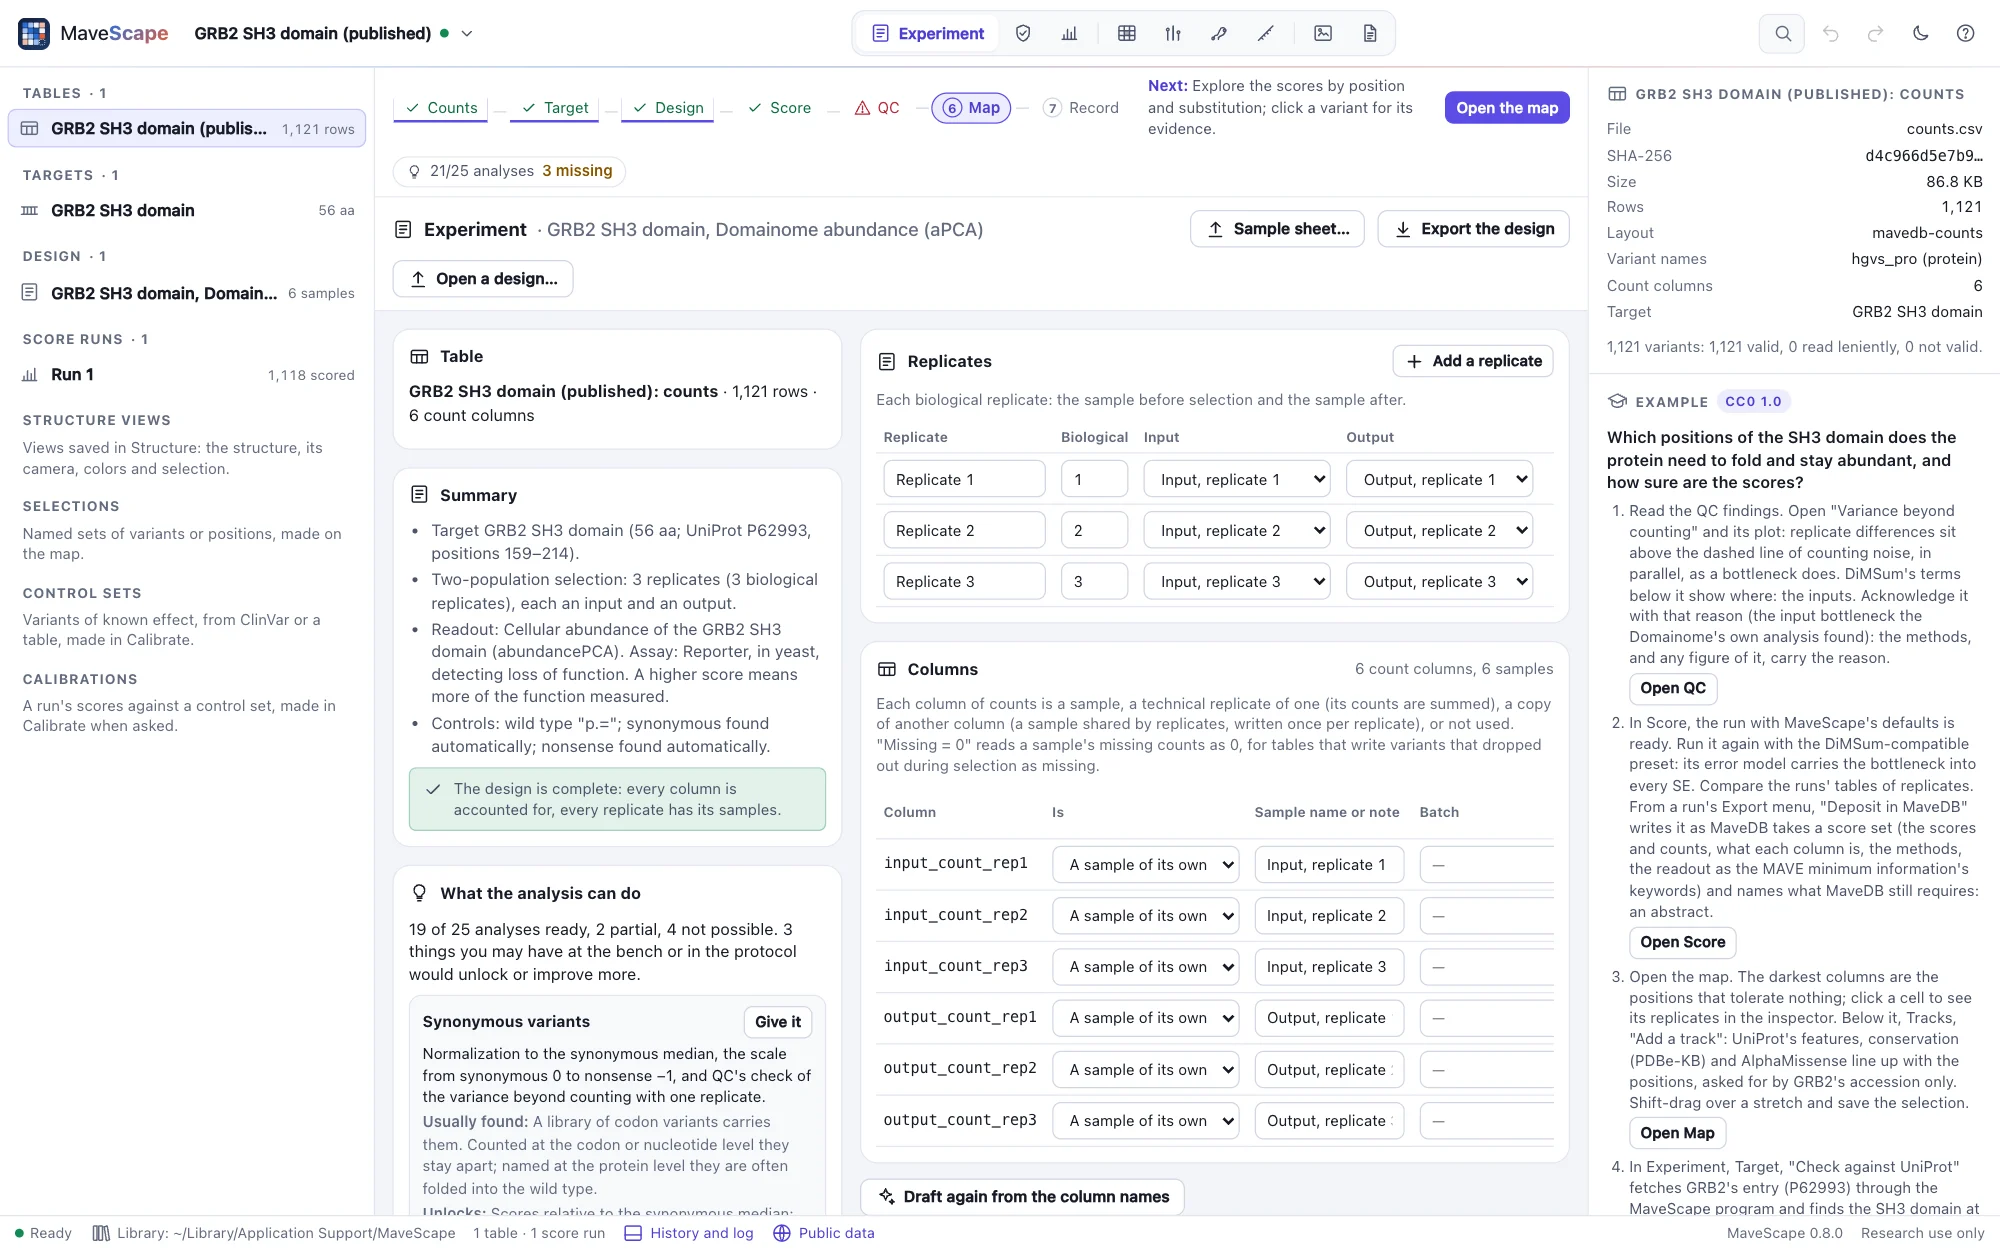Open the 'Is' dropdown for input_count_rep2

(1146, 915)
